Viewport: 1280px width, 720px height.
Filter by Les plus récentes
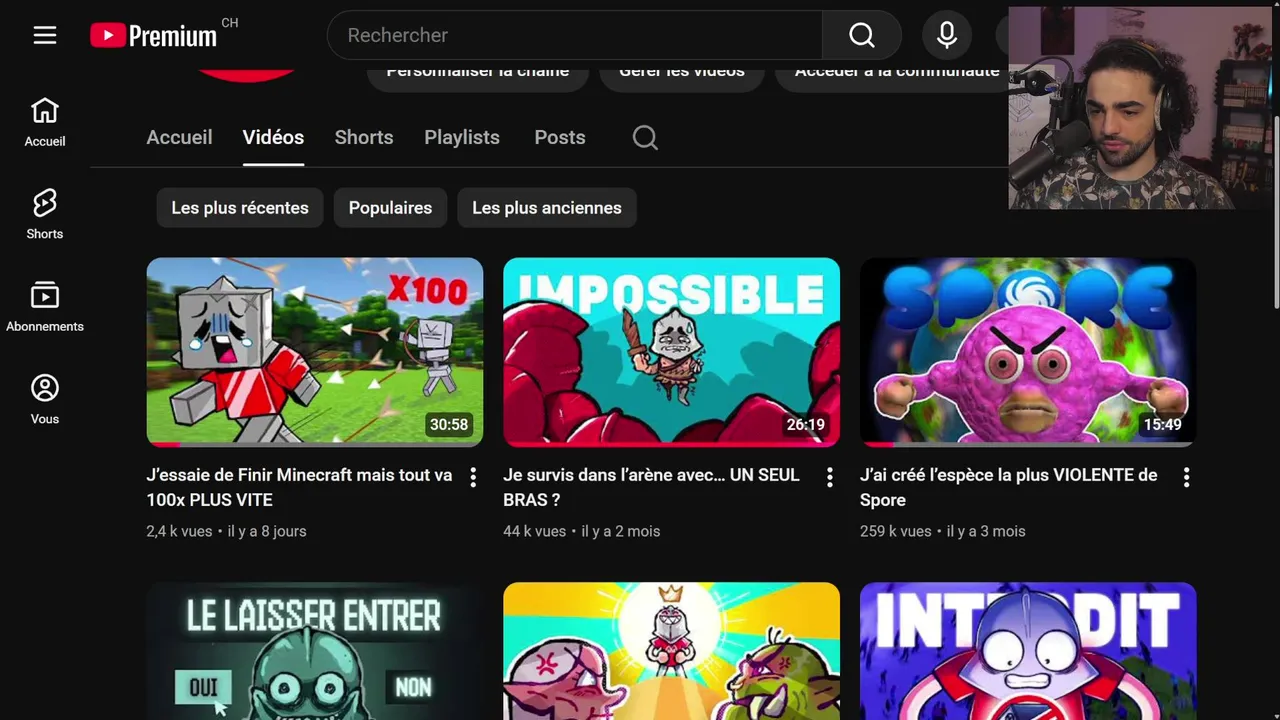(x=240, y=208)
